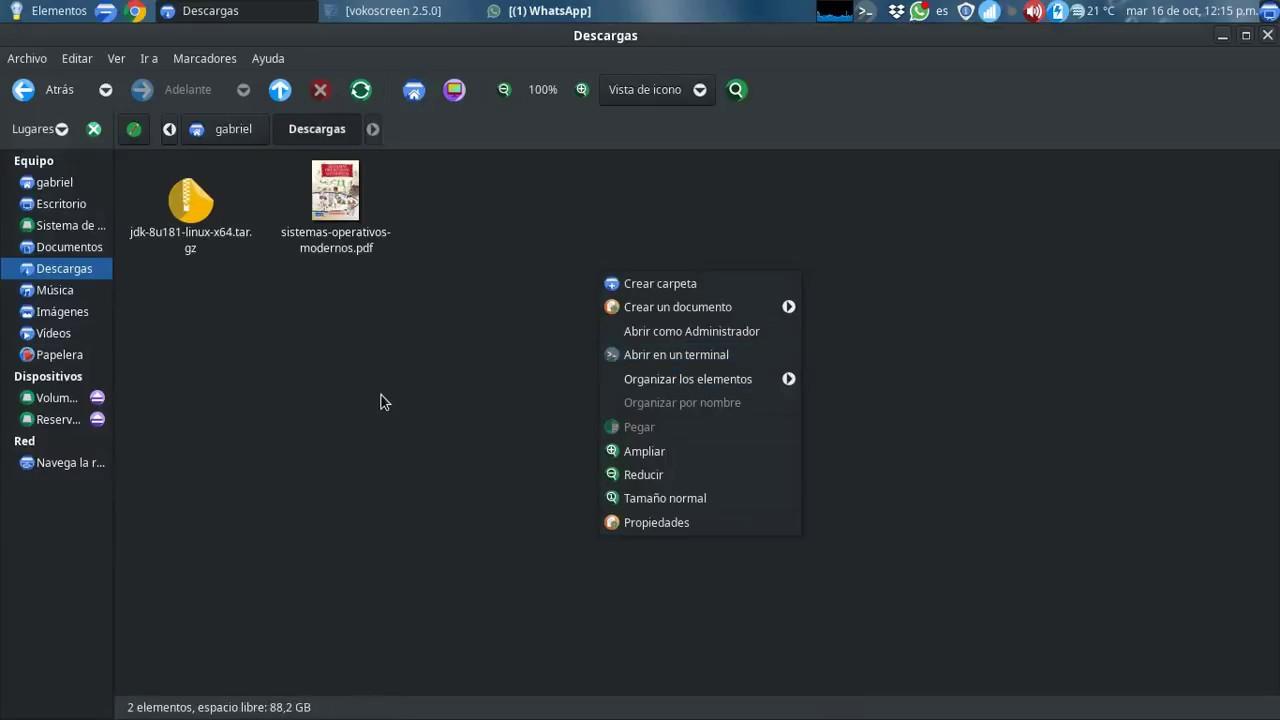1280x720 pixels.
Task: Select the sistemas-operativos-modernos.pdf thumbnail
Action: 335,190
